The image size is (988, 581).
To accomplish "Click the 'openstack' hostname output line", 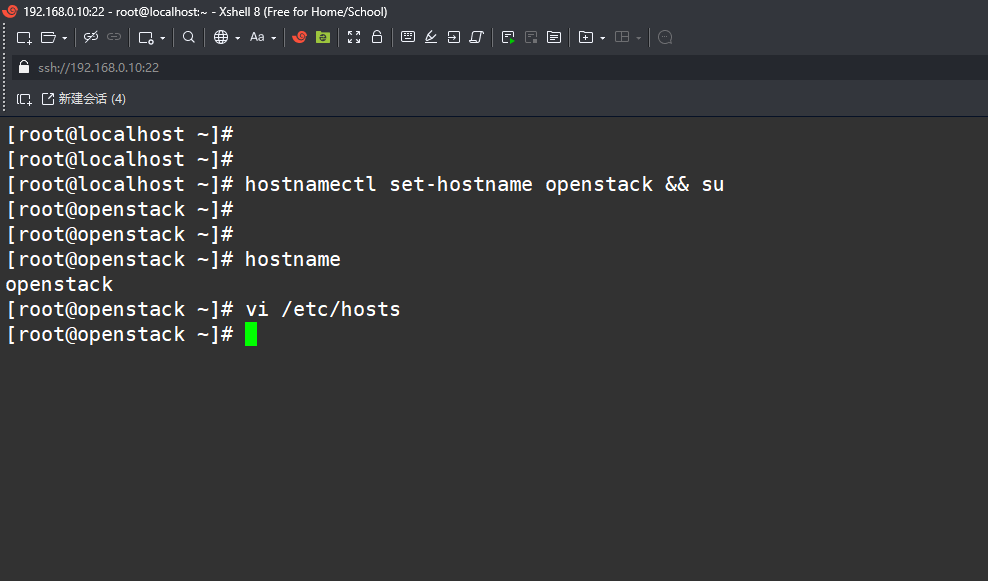I will pyautogui.click(x=59, y=285).
